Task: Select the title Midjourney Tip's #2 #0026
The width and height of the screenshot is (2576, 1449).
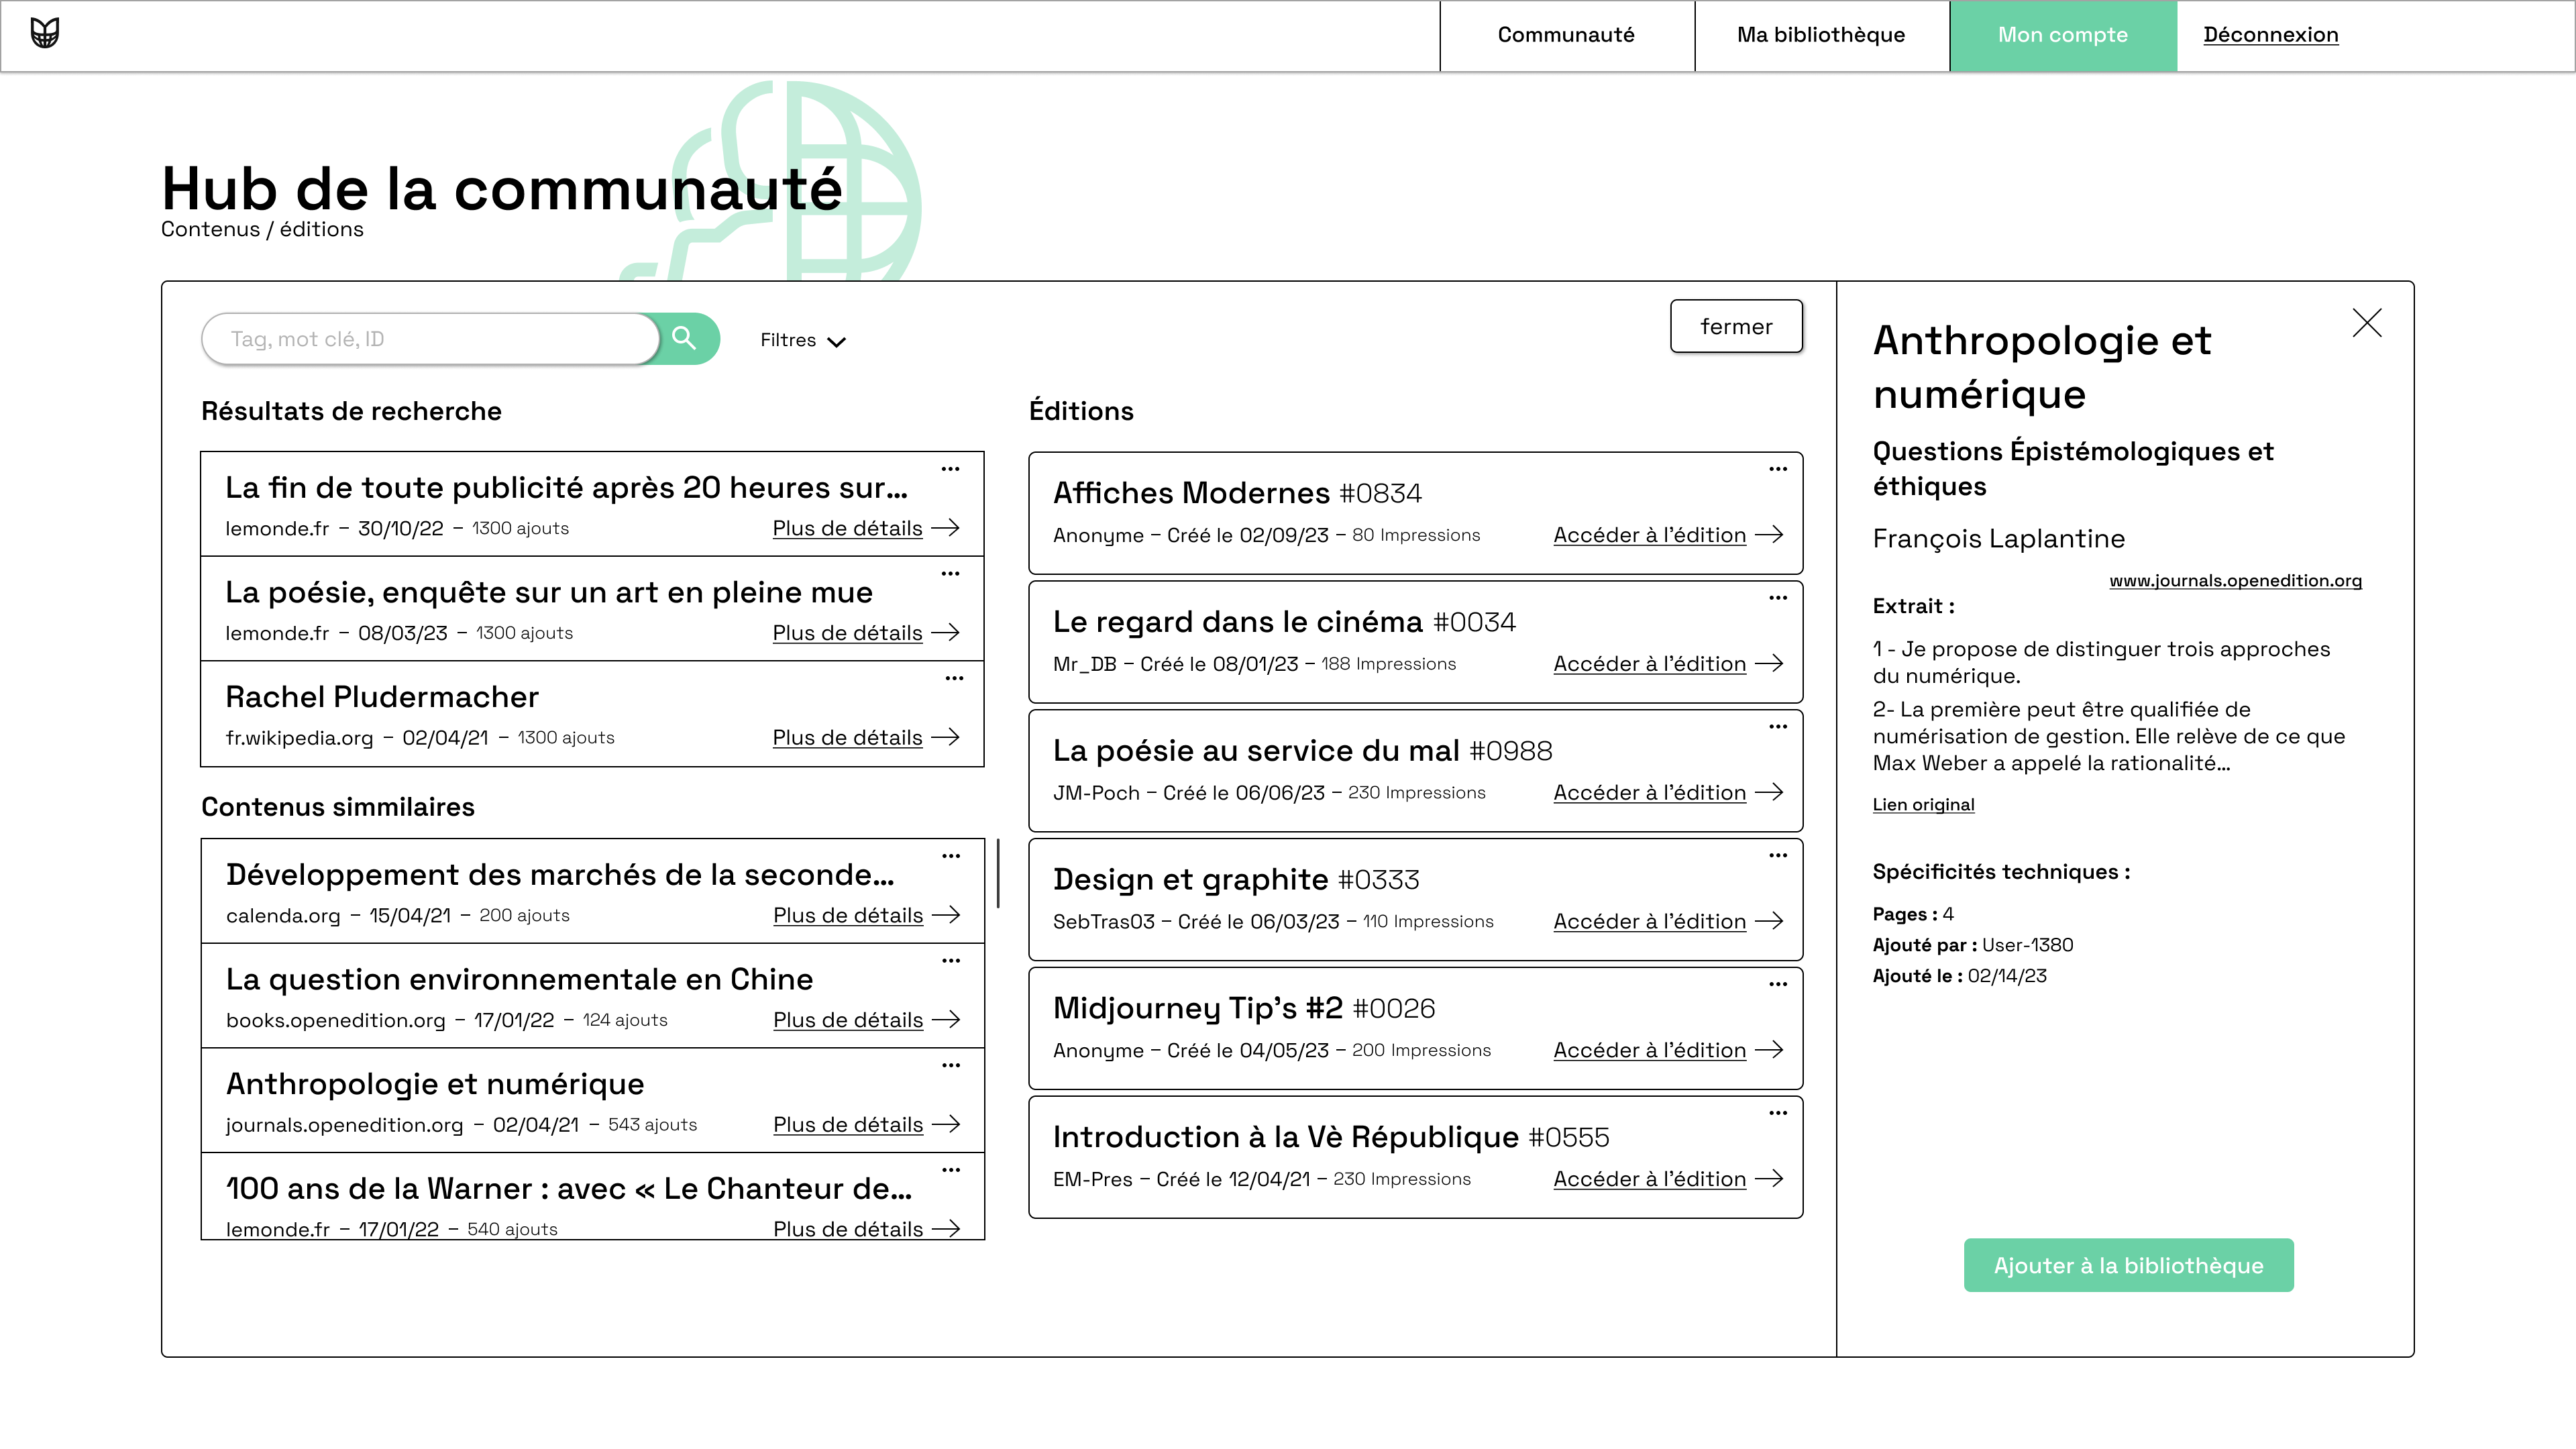Action: click(x=1244, y=1008)
